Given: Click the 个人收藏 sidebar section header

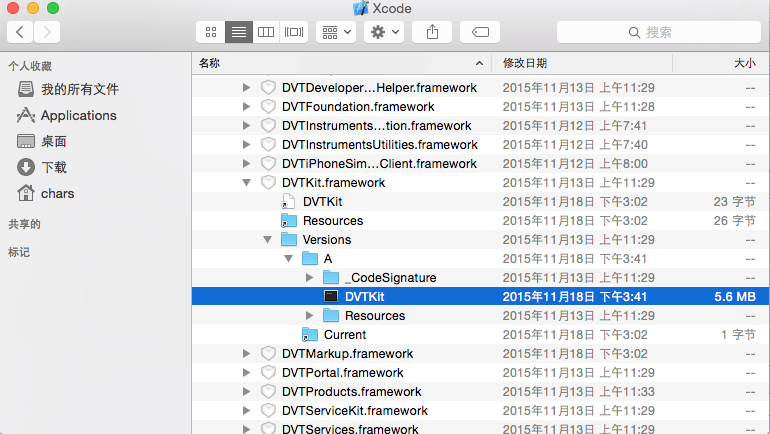Looking at the screenshot, I should coord(30,66).
